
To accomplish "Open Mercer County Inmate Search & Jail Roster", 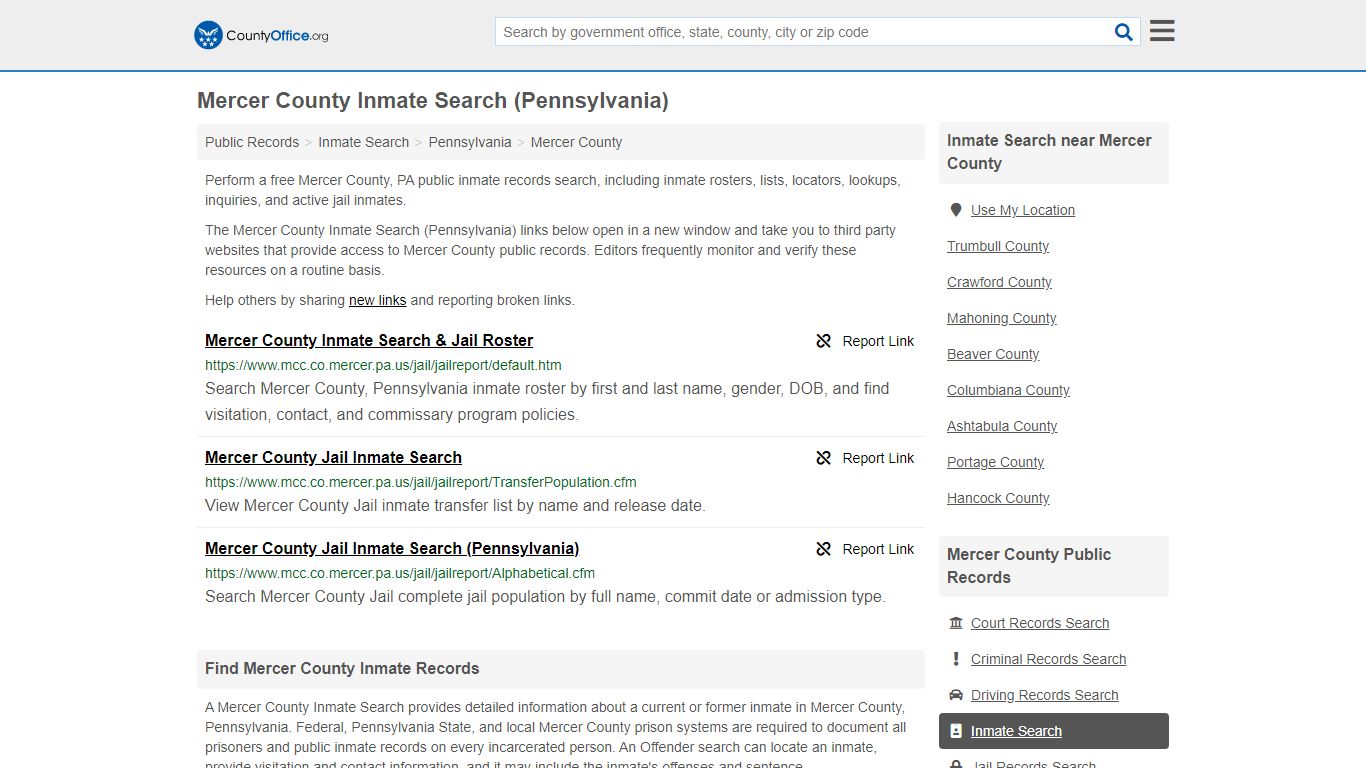I will tap(369, 340).
